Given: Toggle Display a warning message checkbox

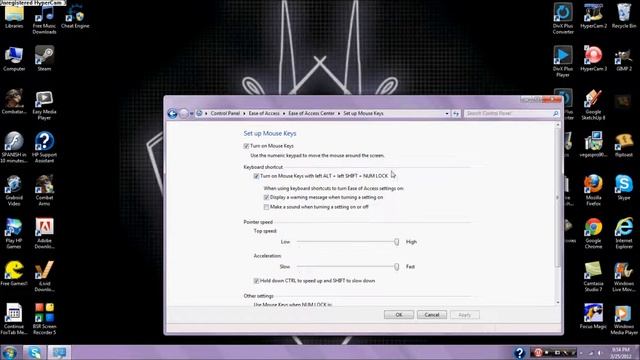Looking at the screenshot, I should (x=266, y=198).
